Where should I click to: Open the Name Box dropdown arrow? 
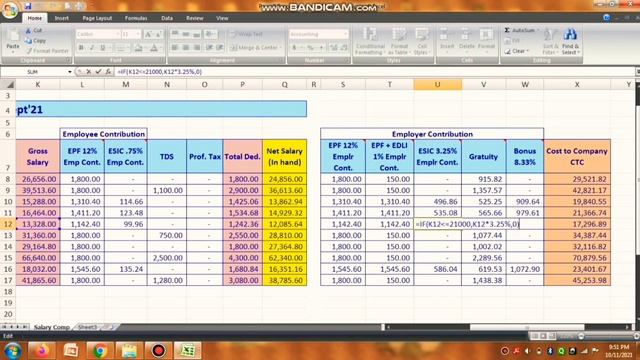[70, 72]
